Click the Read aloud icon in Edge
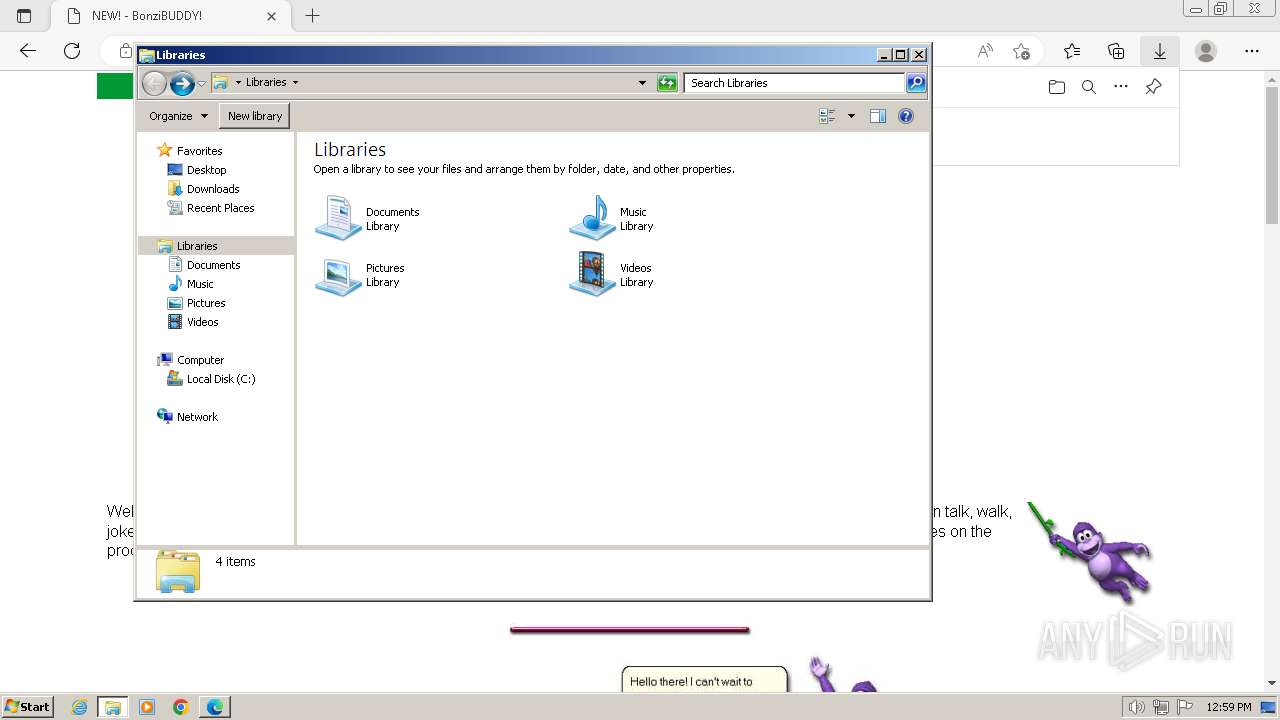The width and height of the screenshot is (1280, 720). [985, 51]
